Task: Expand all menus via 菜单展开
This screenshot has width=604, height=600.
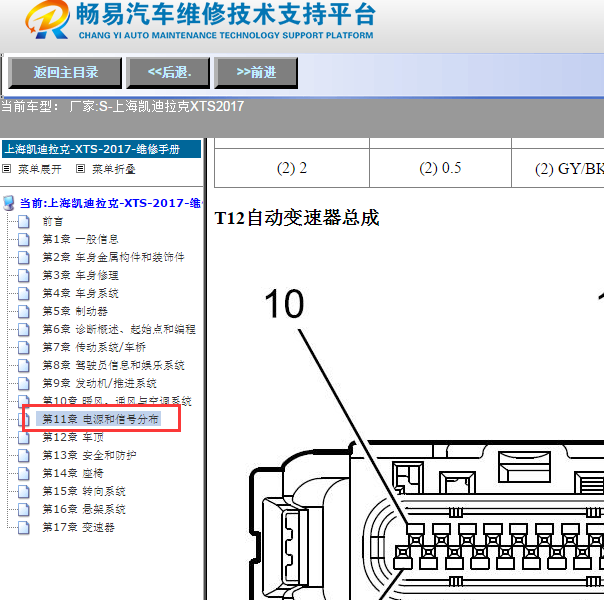Action: pos(39,169)
